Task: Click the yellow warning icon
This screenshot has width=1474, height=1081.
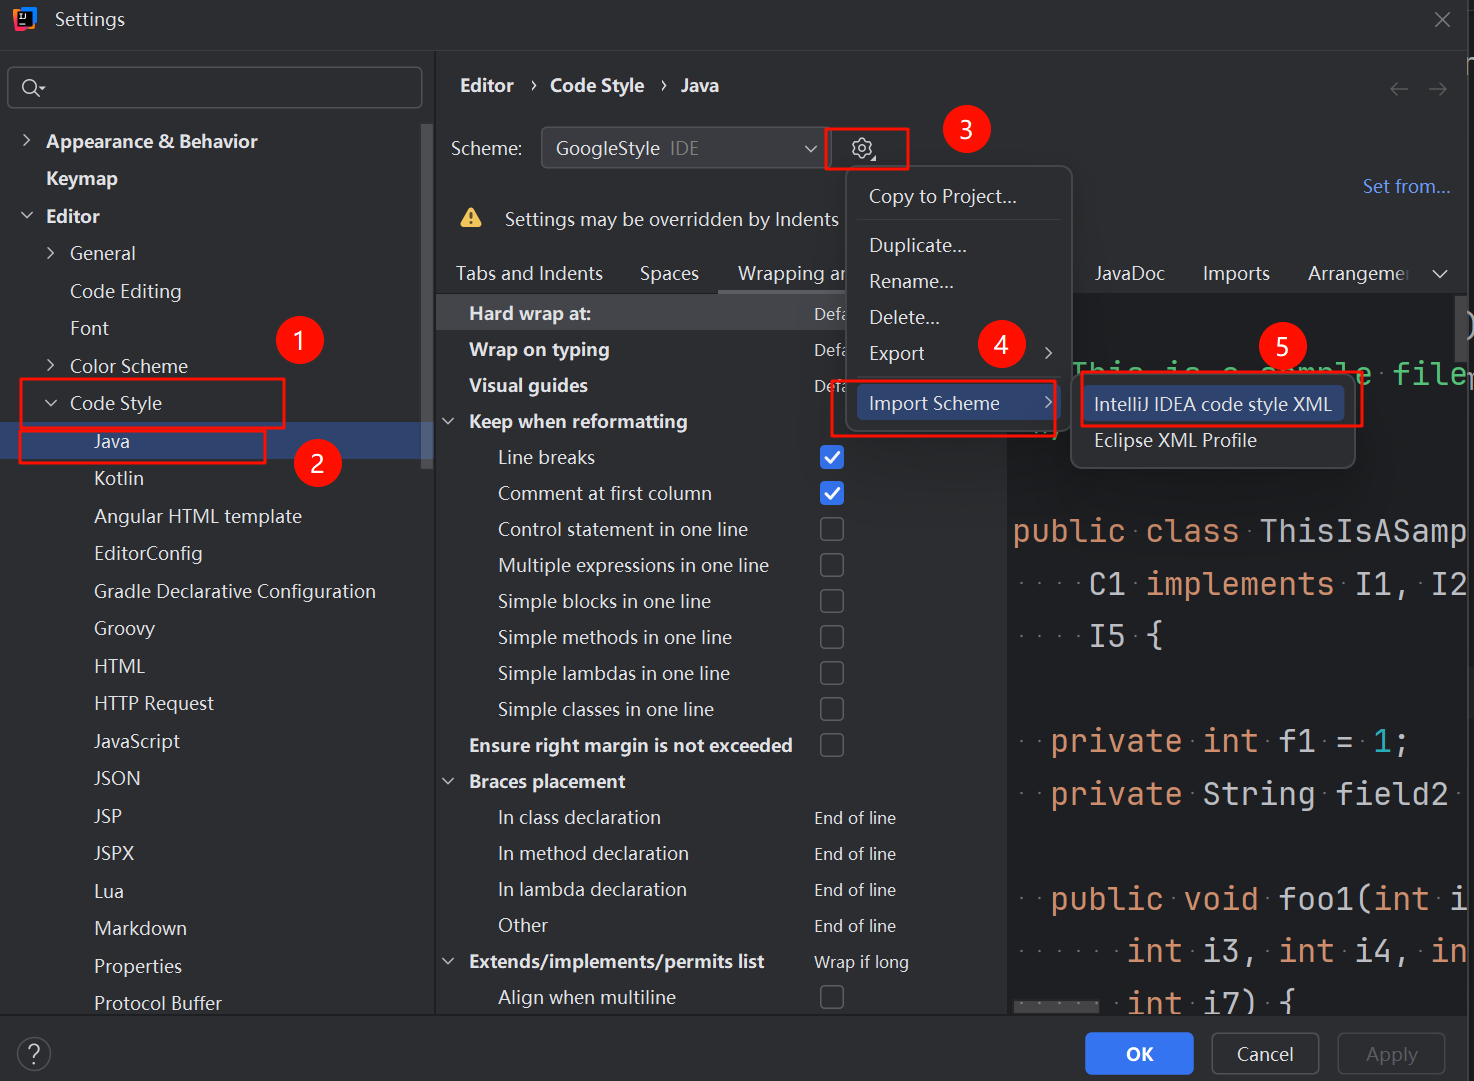Action: point(471,218)
